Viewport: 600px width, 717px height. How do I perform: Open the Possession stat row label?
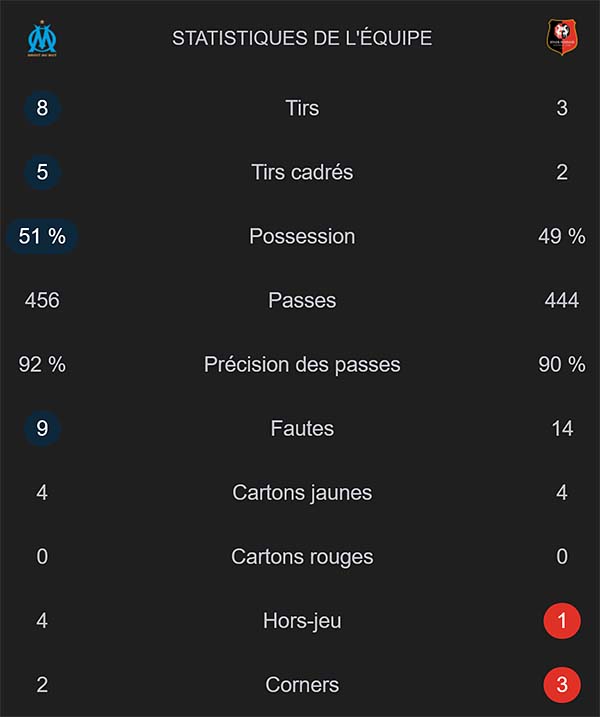tap(302, 236)
